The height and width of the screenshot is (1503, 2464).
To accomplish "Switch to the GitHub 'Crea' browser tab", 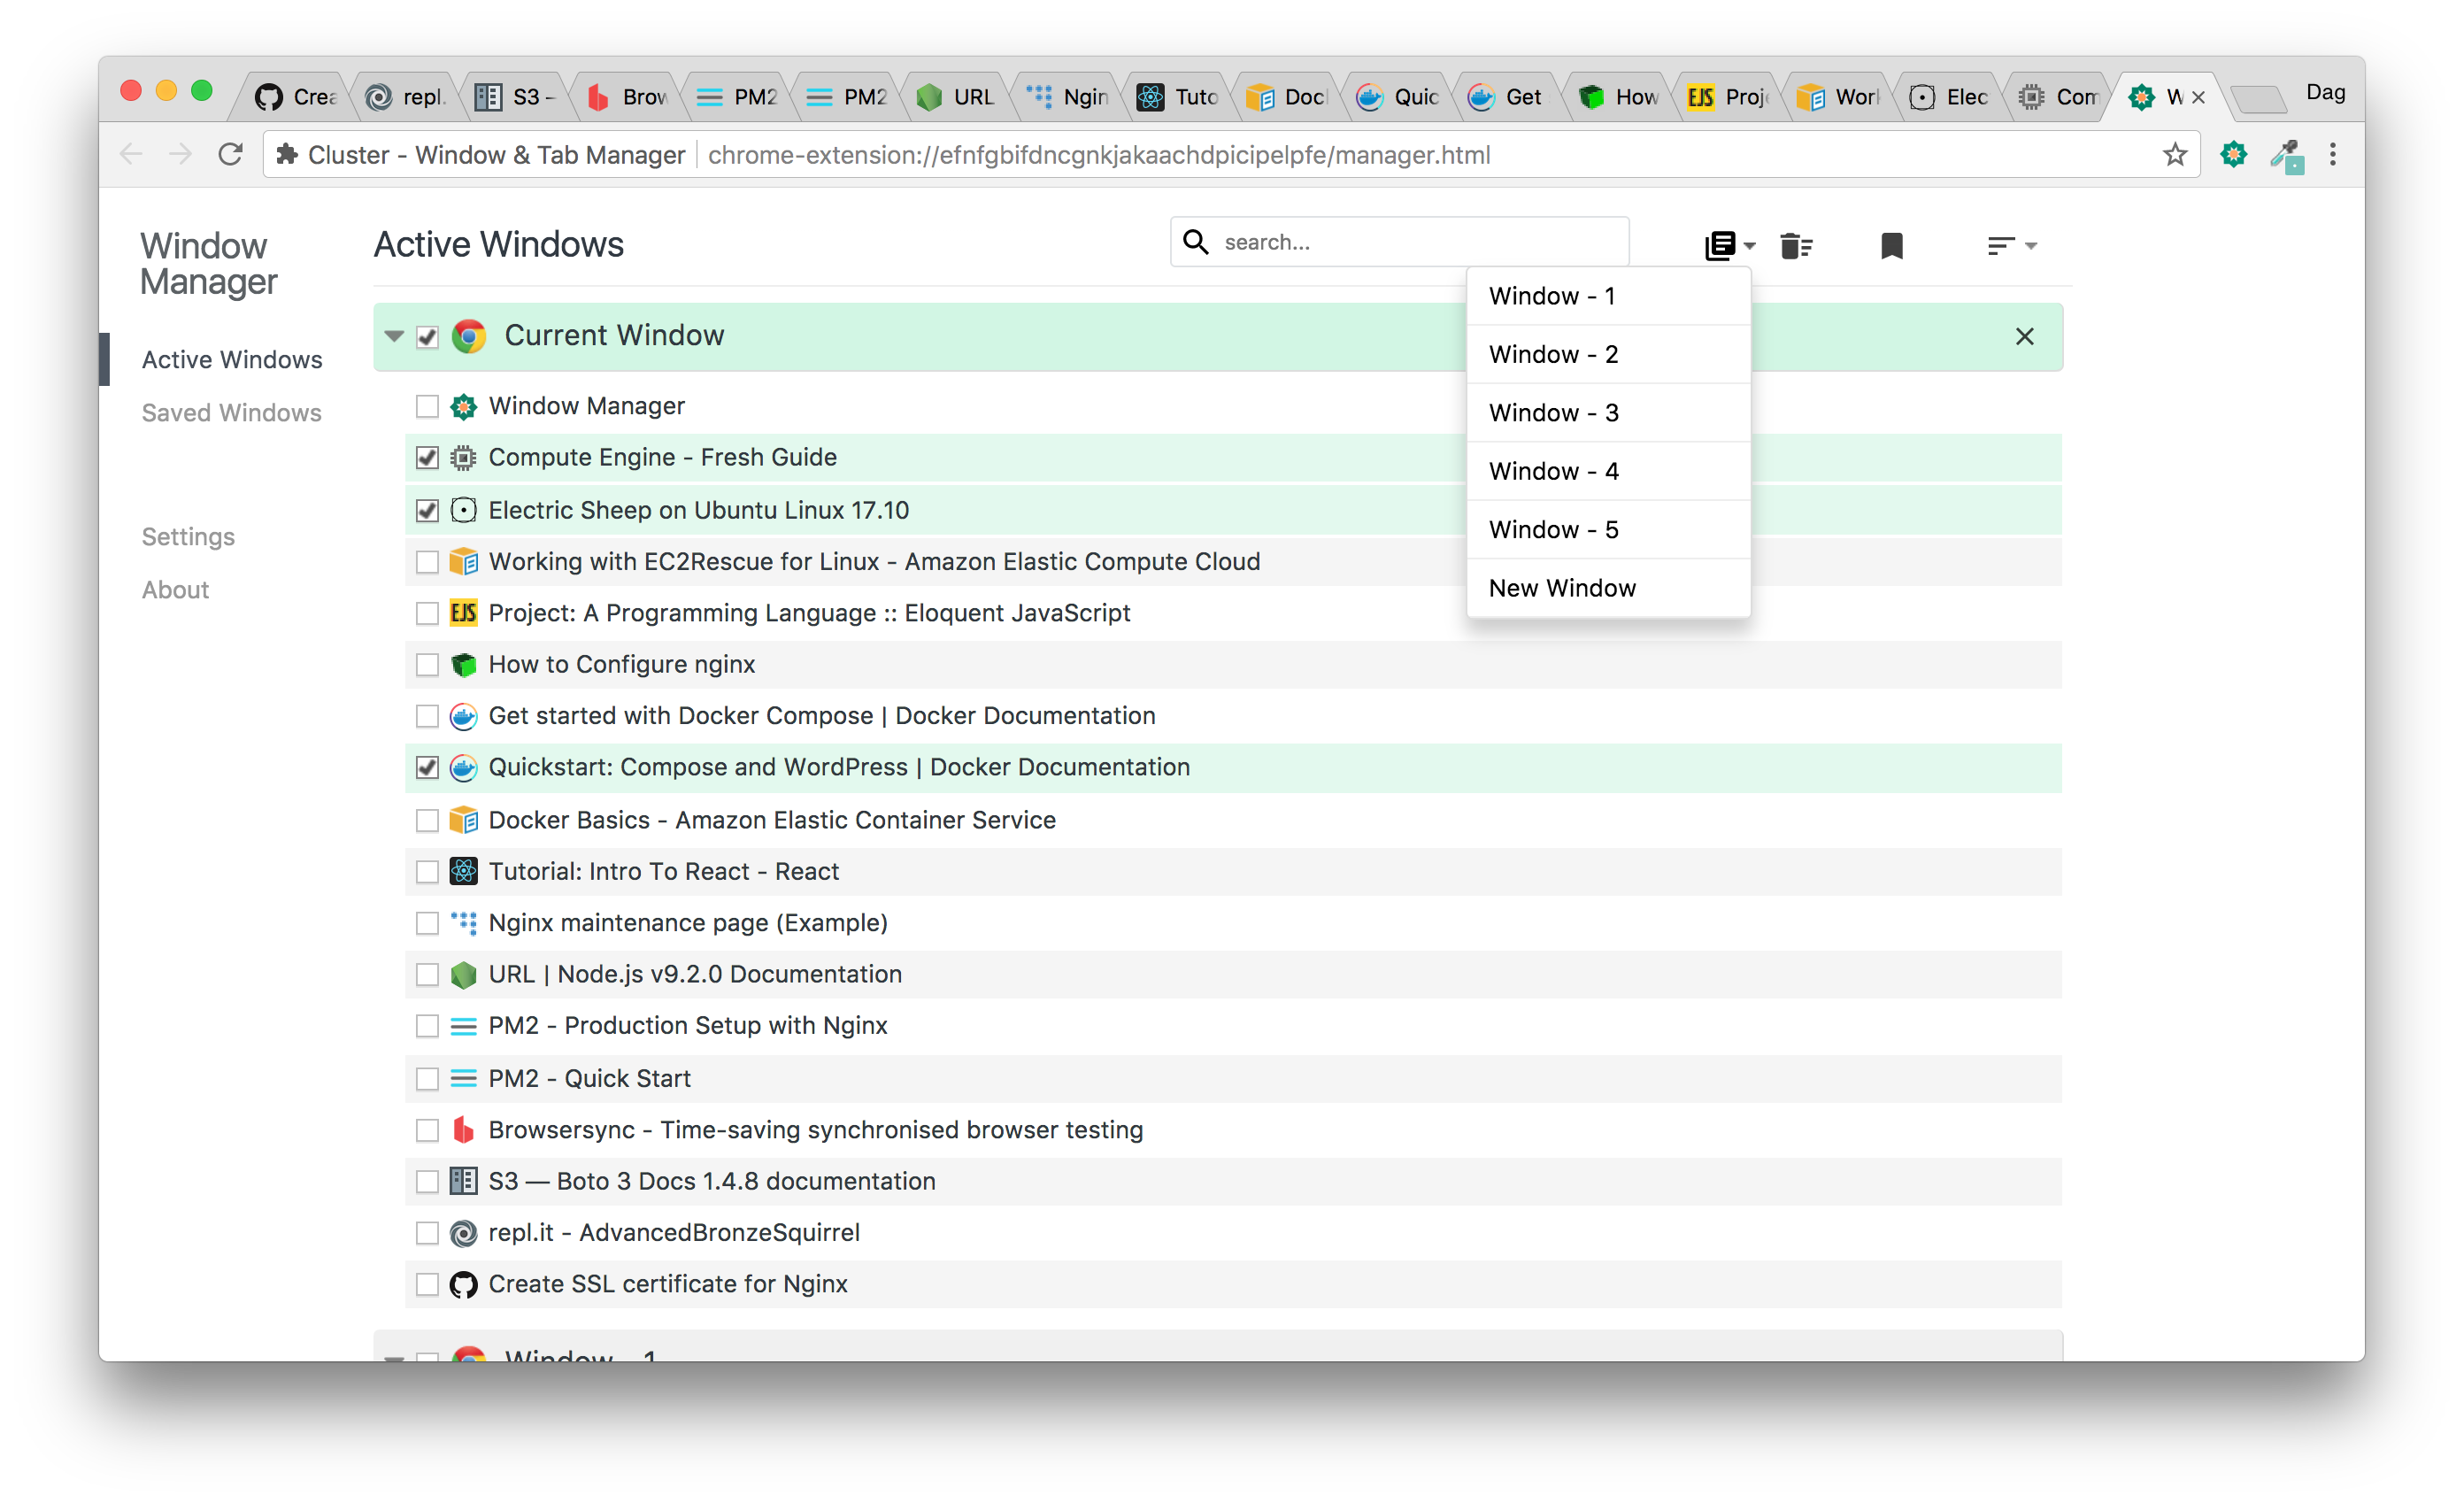I will 296,97.
